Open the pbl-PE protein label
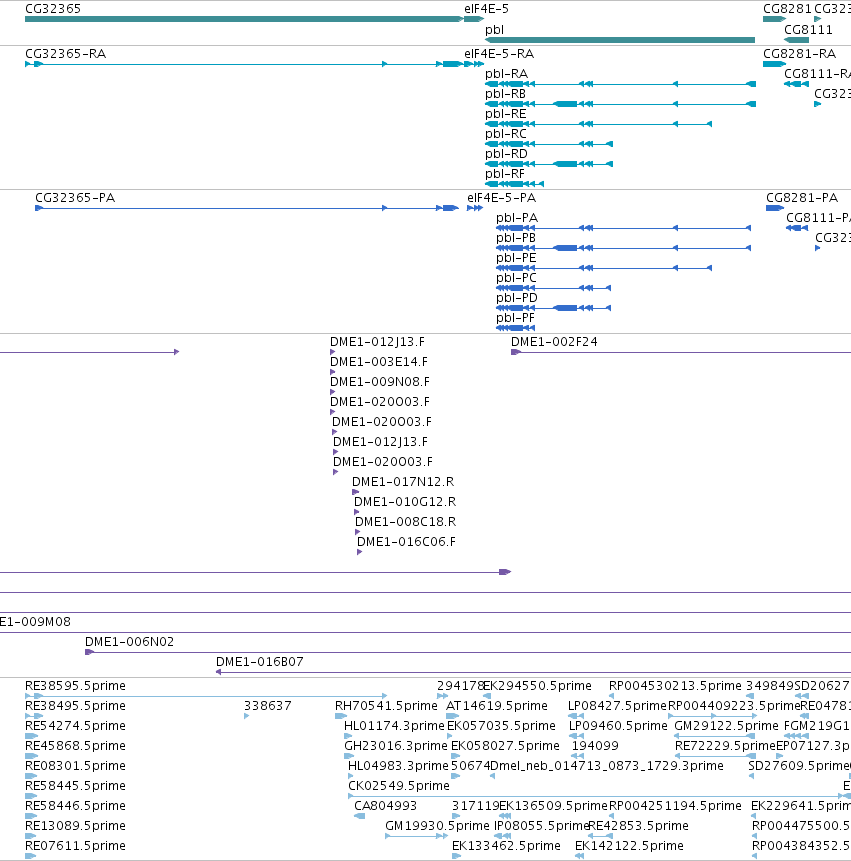The height and width of the screenshot is (861, 851). 516,258
